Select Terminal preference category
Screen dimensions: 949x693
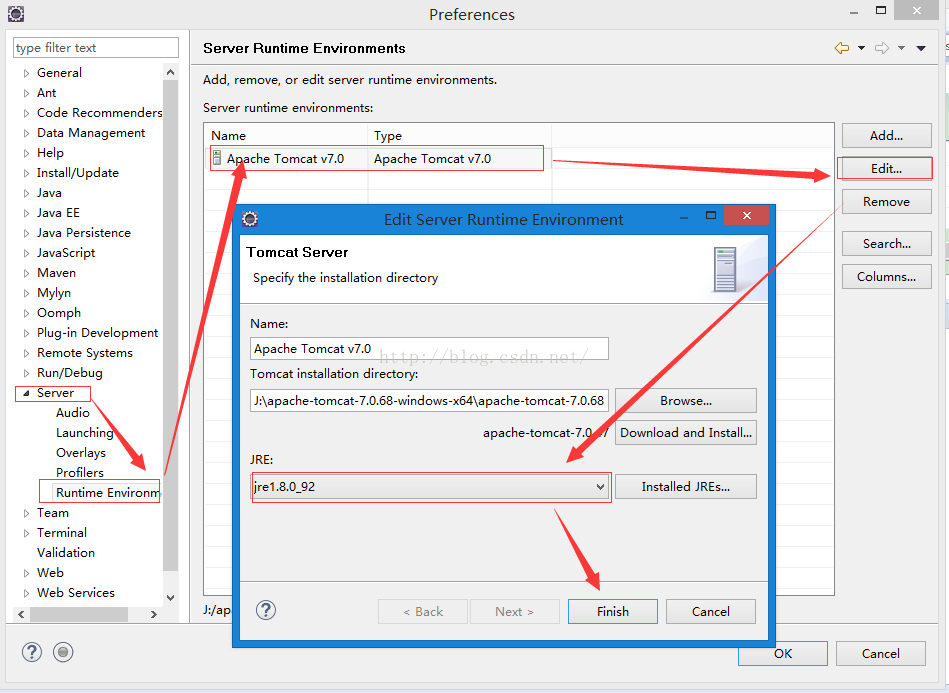tap(62, 532)
